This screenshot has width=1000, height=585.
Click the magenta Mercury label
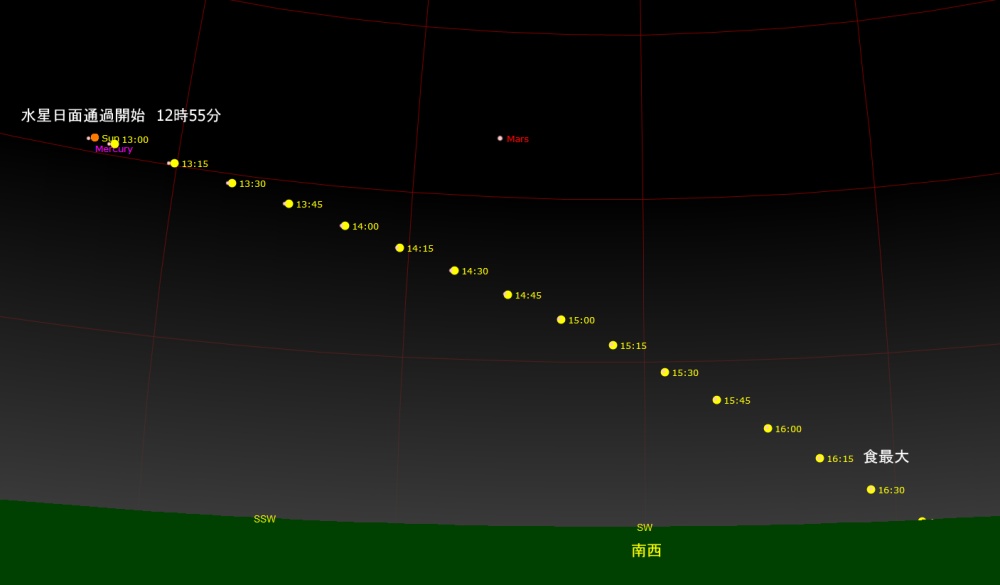tap(113, 150)
